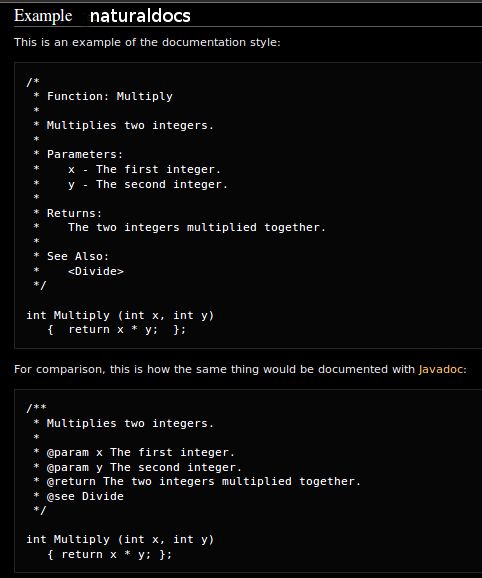The width and height of the screenshot is (482, 578).
Task: Click Multiplies two integers in the Javadoc block
Action: [130, 423]
